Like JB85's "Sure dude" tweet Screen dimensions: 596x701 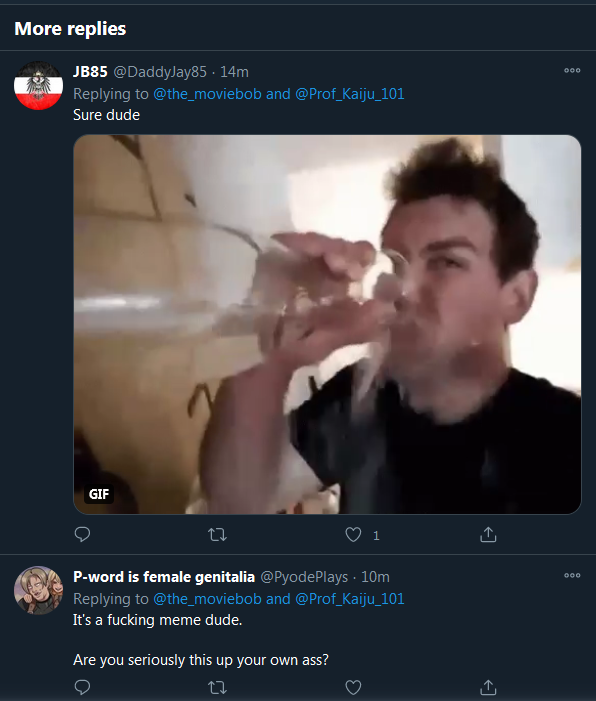coord(353,534)
